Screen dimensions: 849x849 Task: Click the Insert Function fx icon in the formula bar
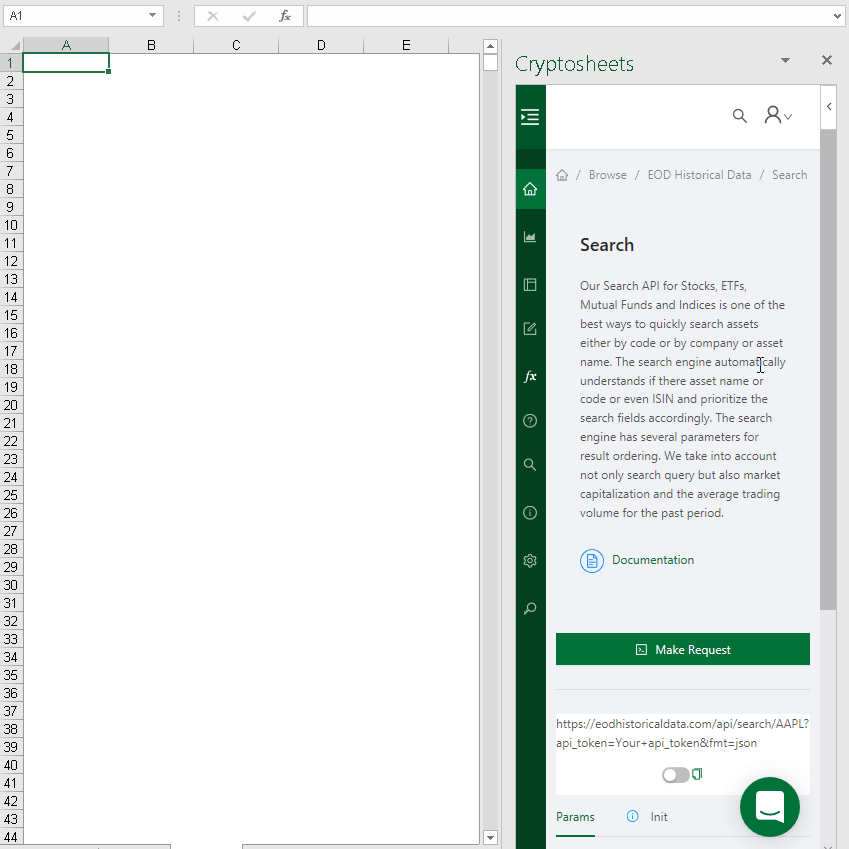[285, 16]
